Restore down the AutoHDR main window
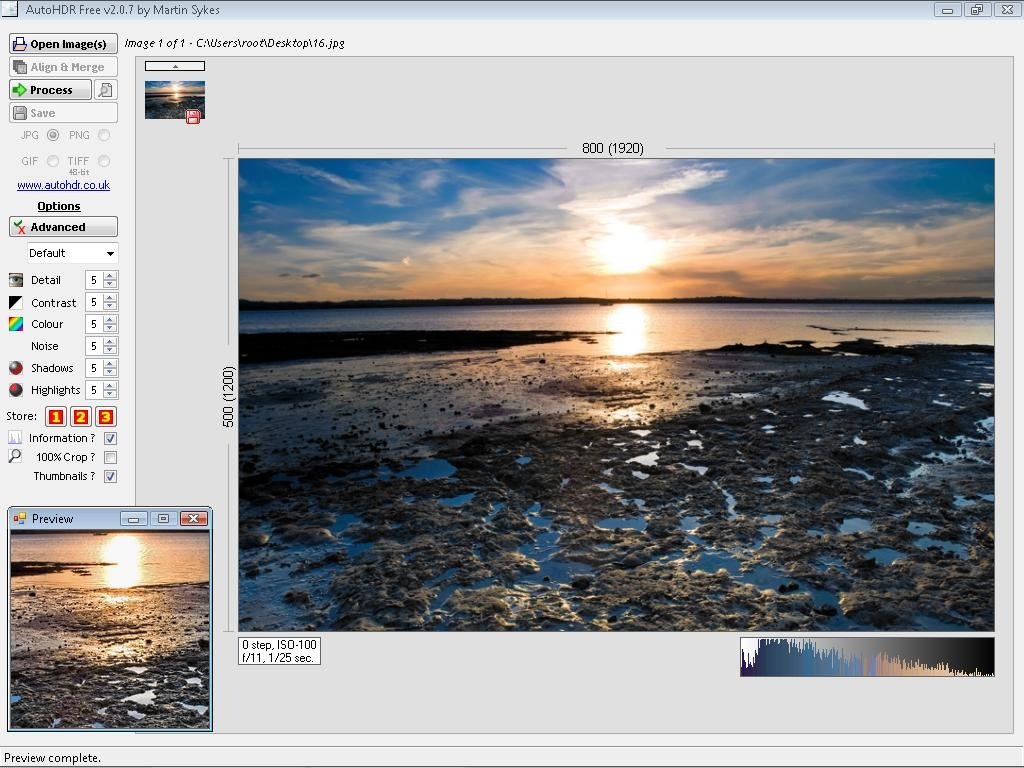 977,9
